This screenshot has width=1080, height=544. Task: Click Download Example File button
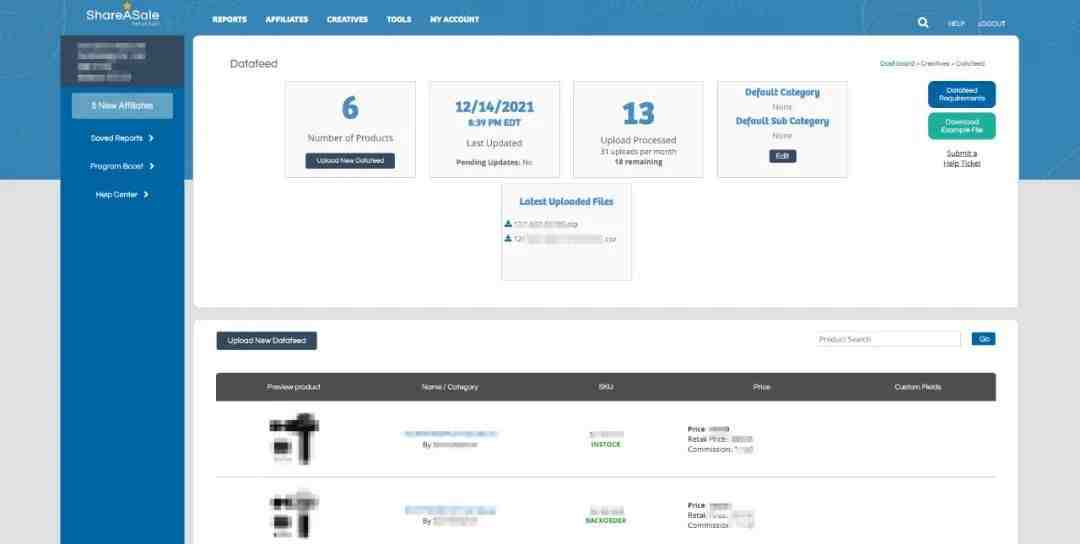click(x=961, y=126)
